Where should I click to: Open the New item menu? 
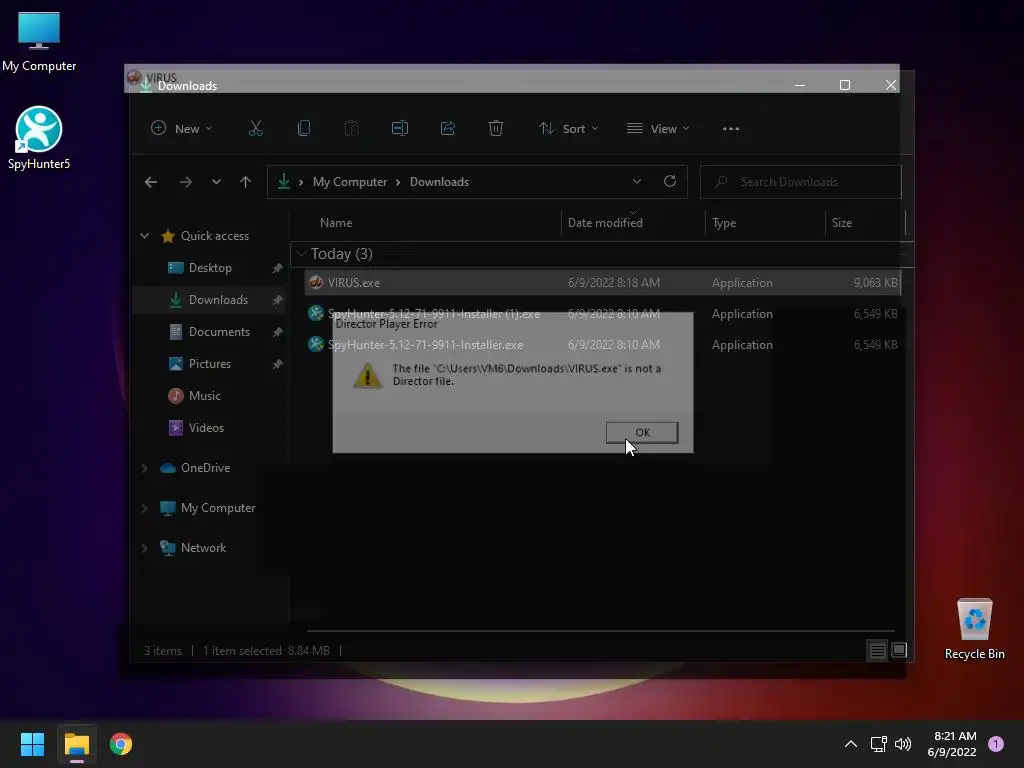182,129
